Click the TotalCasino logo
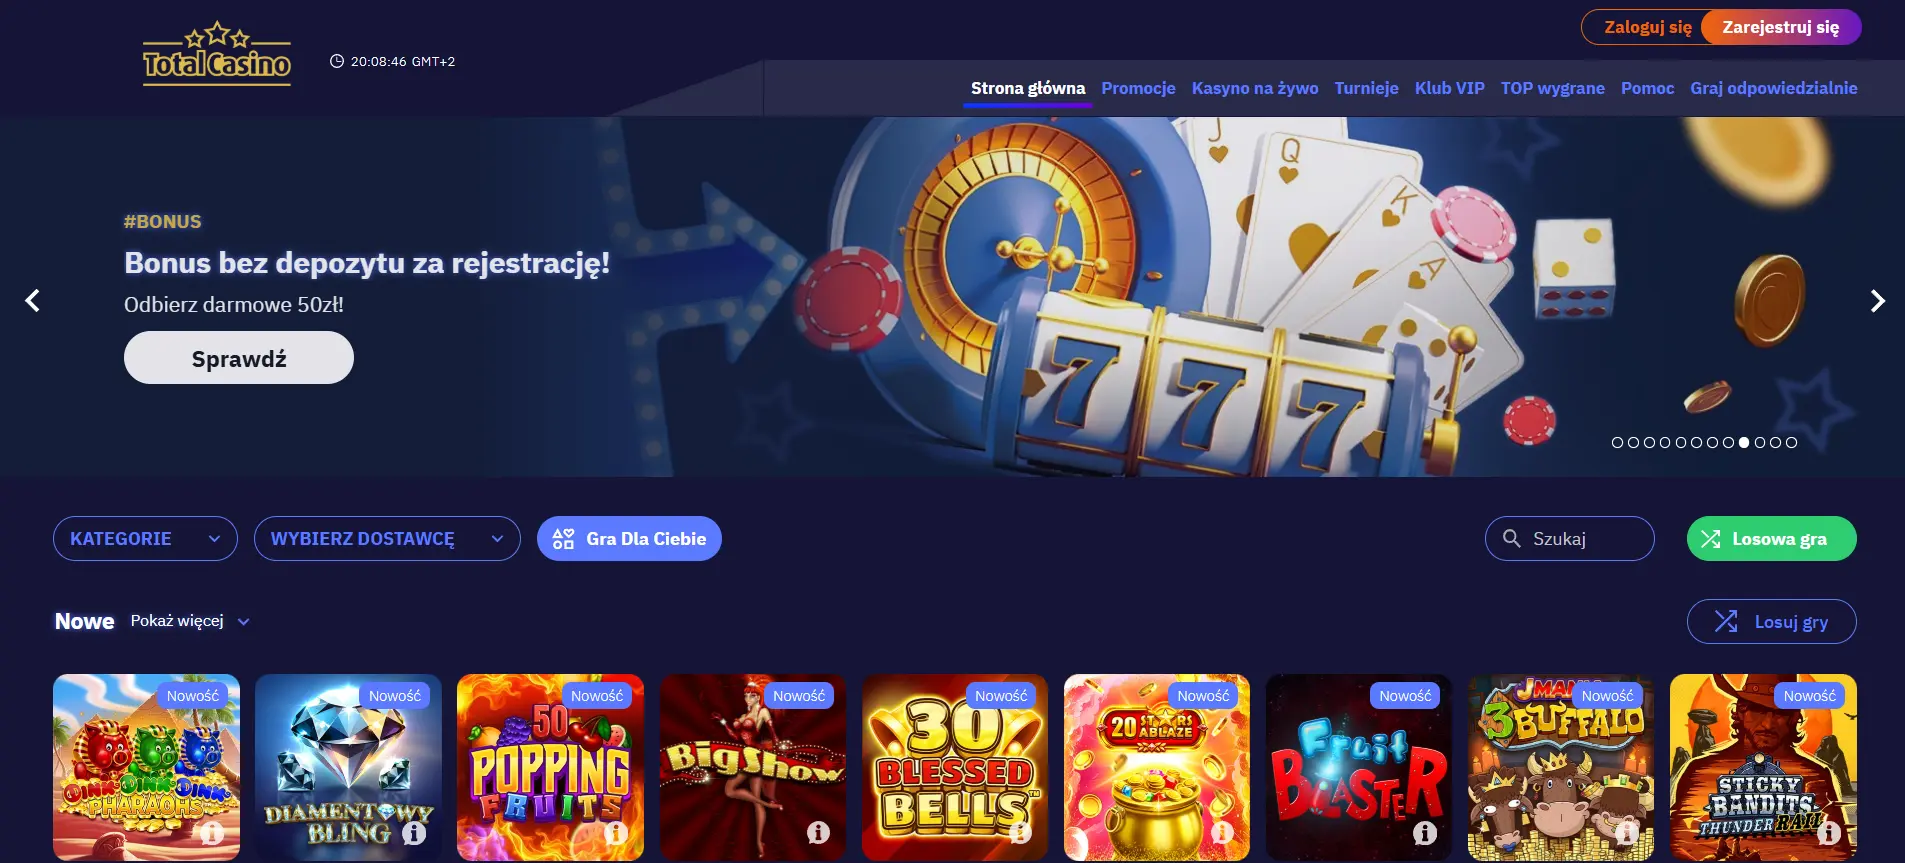The image size is (1905, 863). 217,54
